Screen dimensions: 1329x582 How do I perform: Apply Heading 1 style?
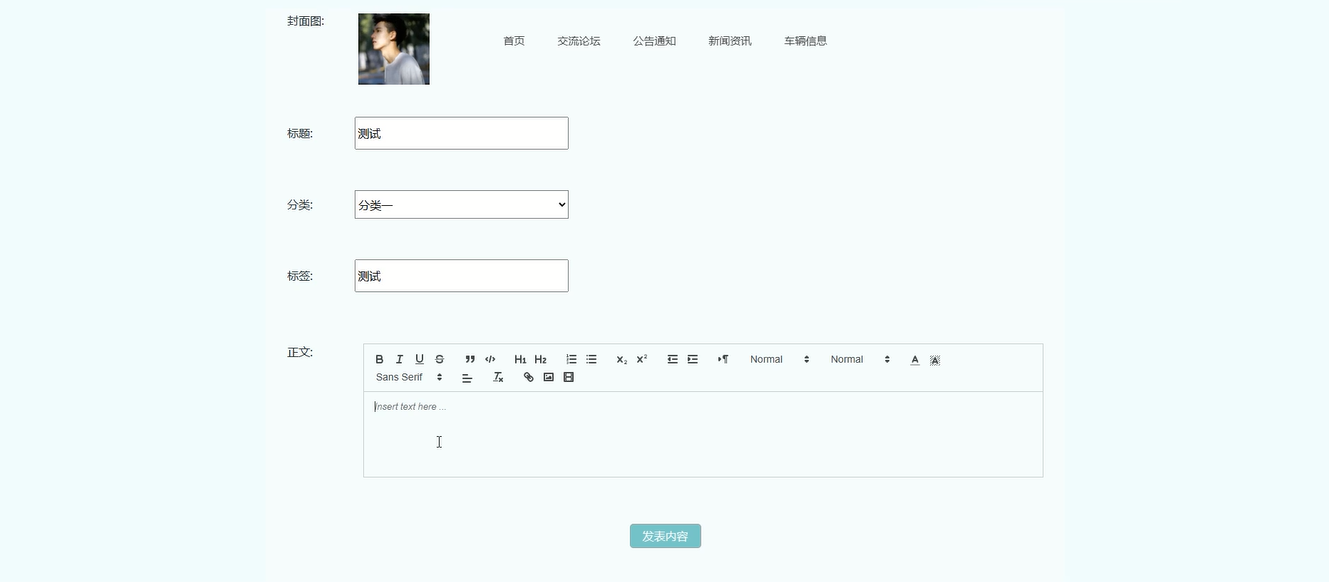520,359
